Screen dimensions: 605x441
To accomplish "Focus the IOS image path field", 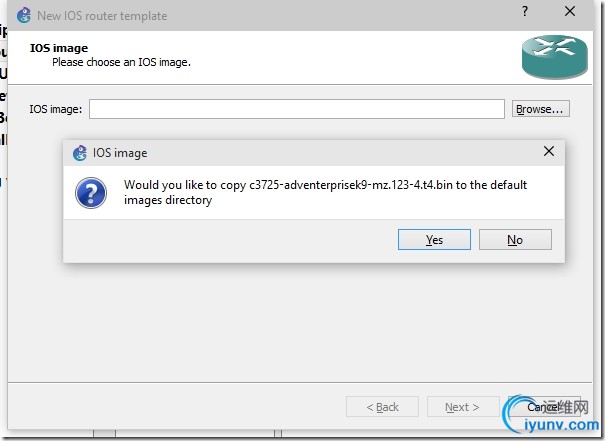I will [x=297, y=109].
